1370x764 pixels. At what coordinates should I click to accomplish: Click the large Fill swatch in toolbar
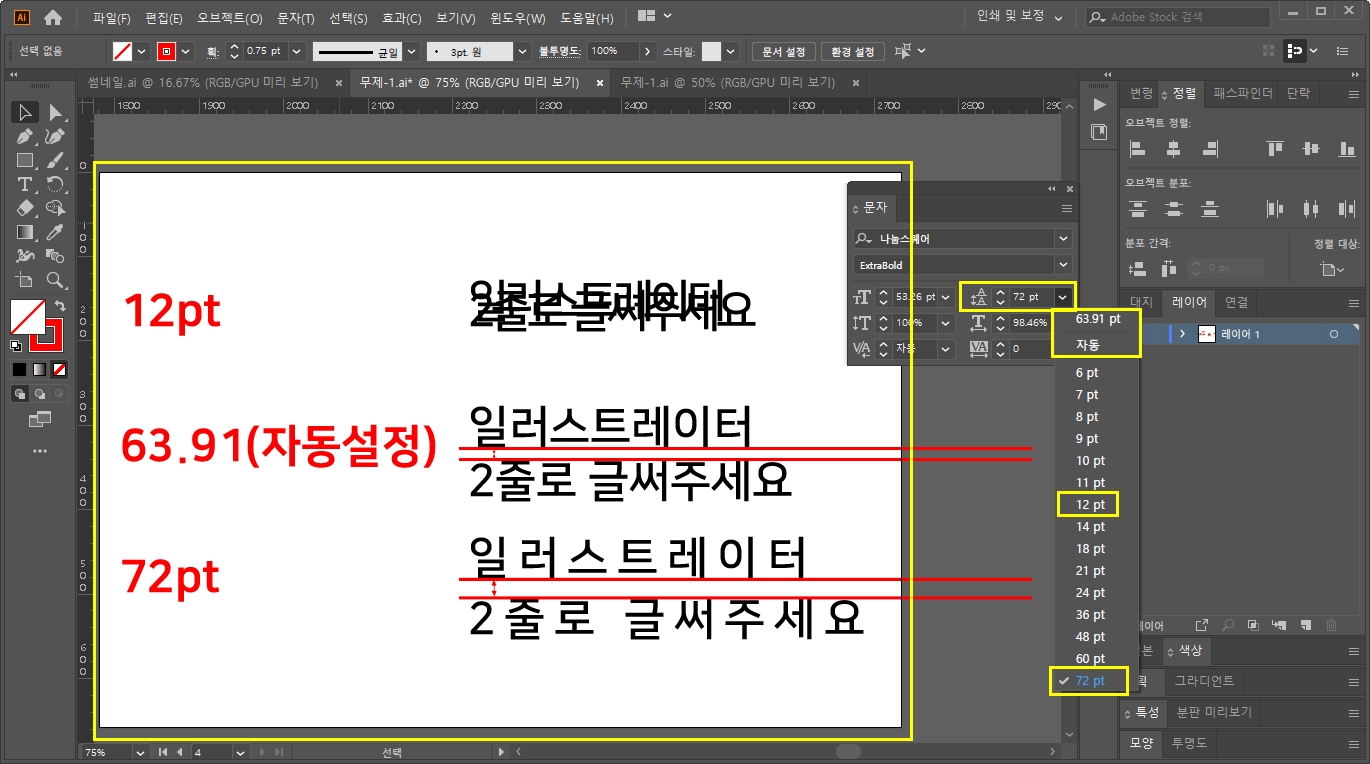pos(27,317)
